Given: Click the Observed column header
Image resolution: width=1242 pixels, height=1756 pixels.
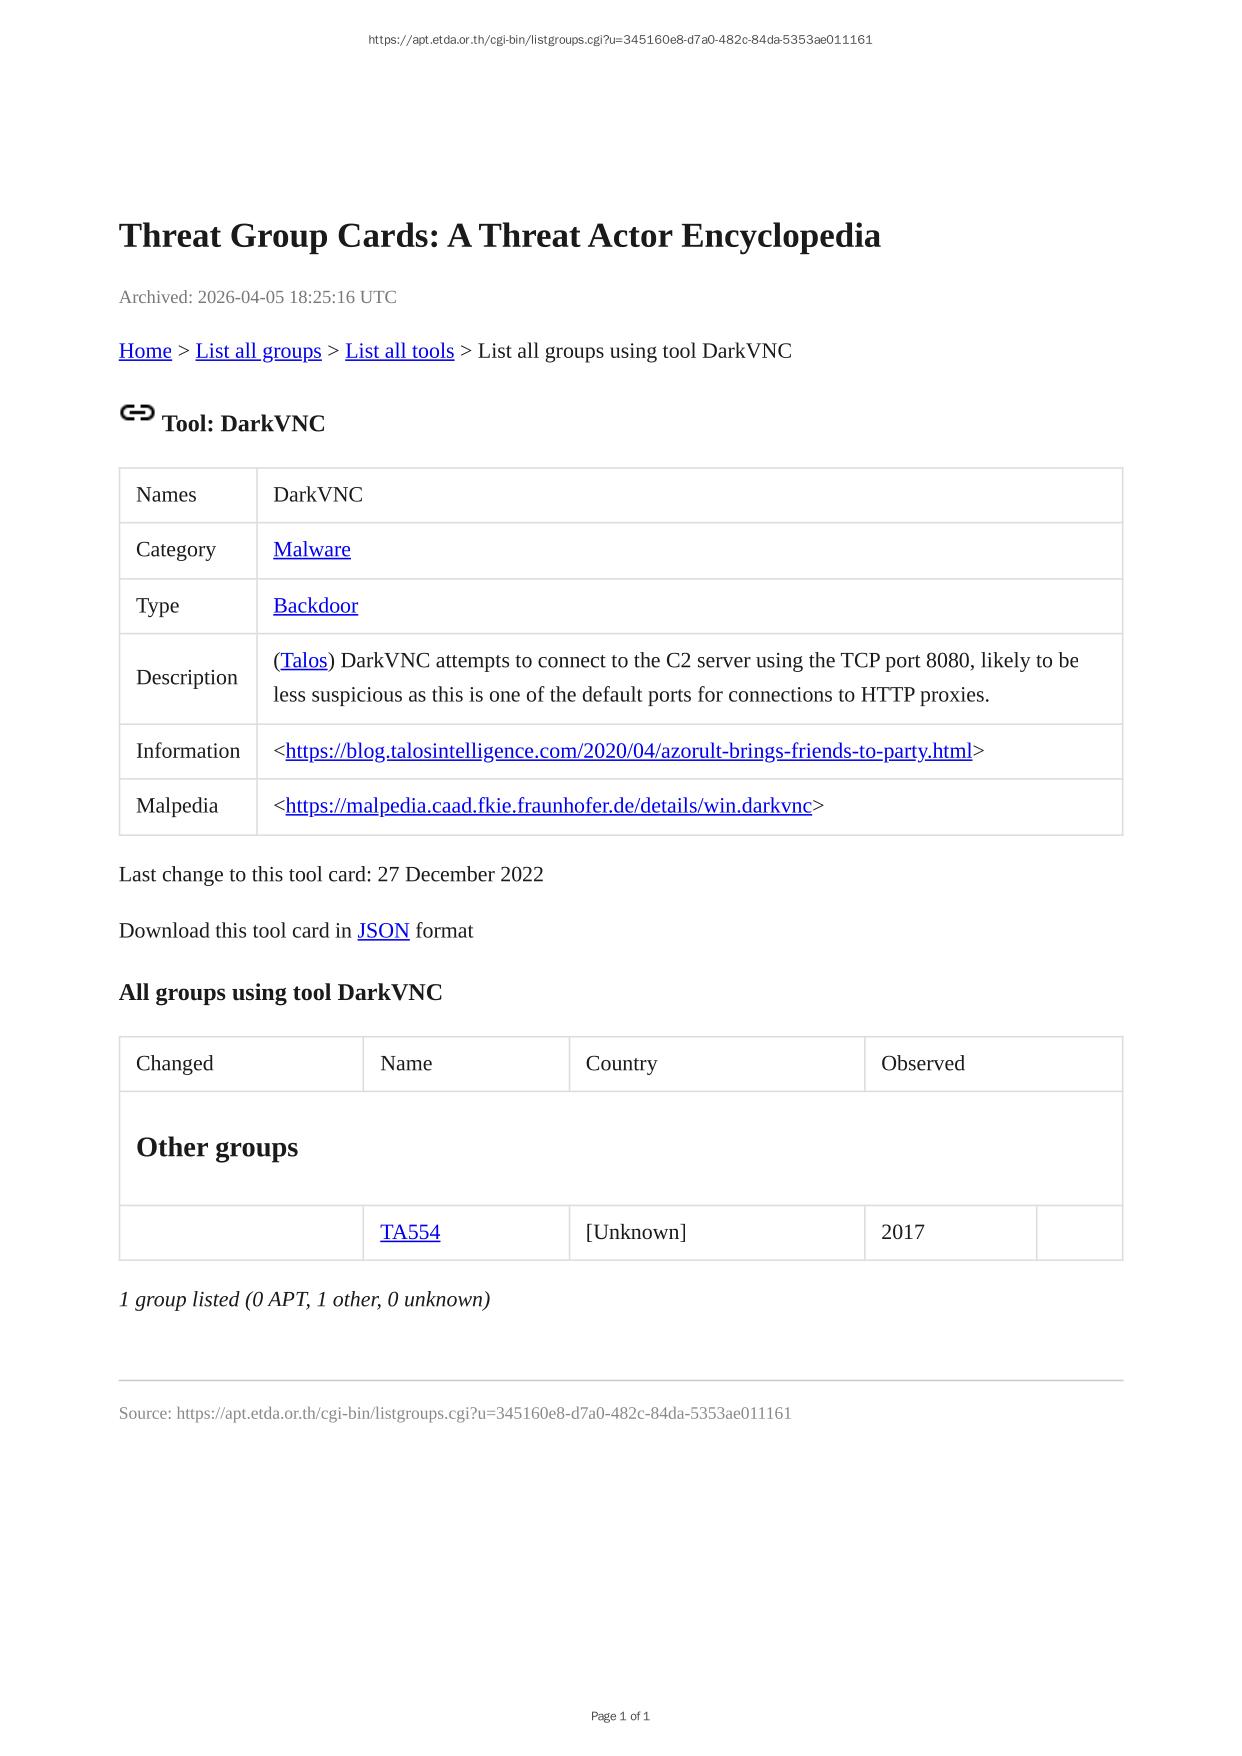Looking at the screenshot, I should click(x=922, y=1063).
